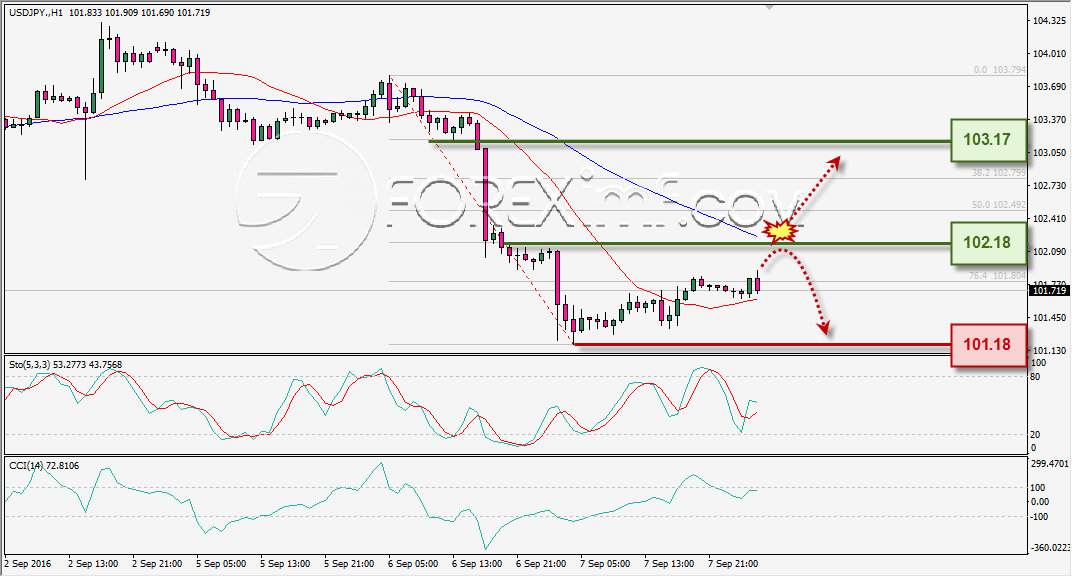Click the 7 Sep 13:00 time label
The image size is (1072, 577).
coord(669,564)
